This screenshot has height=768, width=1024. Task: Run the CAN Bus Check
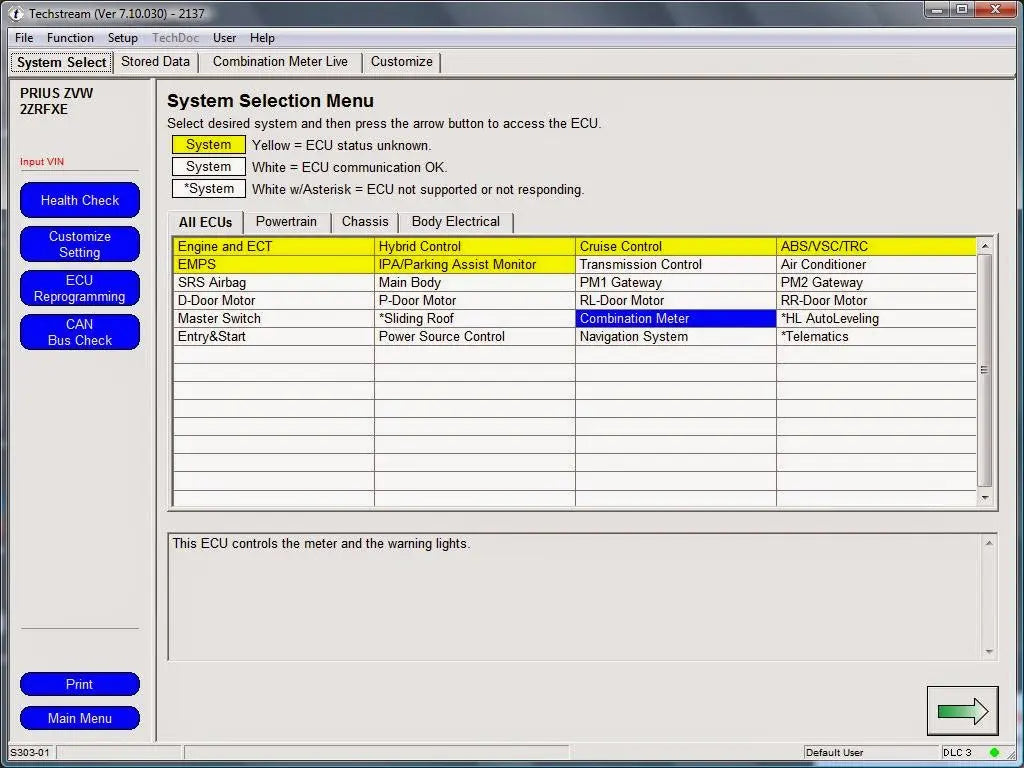(x=79, y=332)
